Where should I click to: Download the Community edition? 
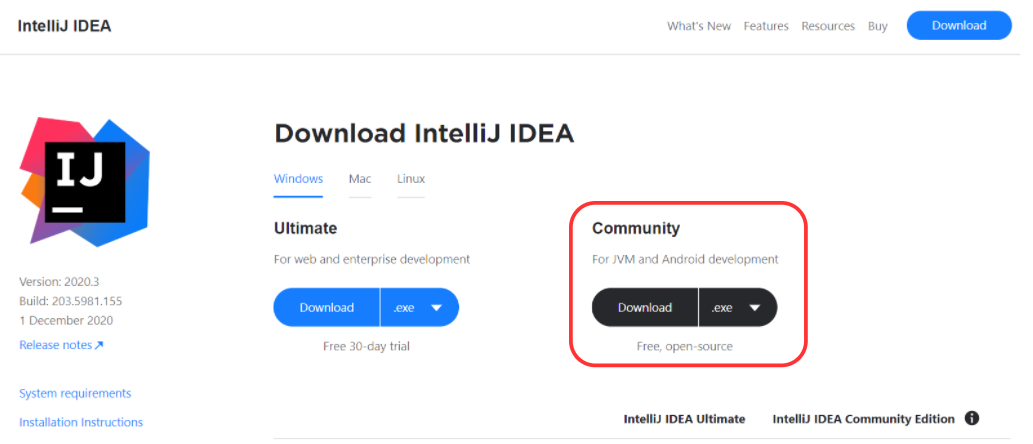pos(645,308)
